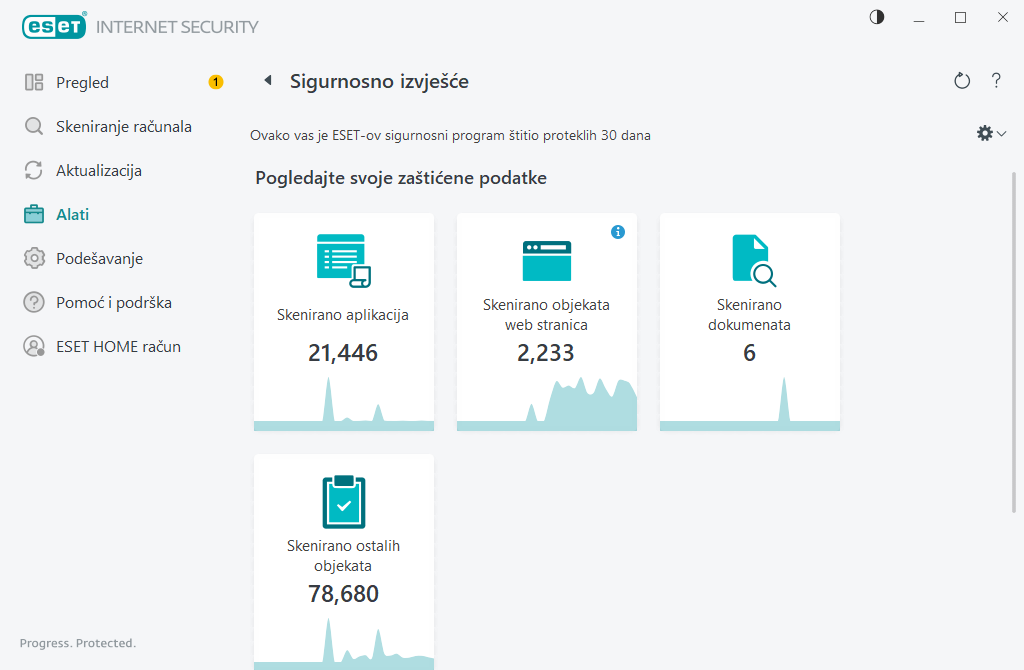This screenshot has width=1024, height=670.
Task: Click the Progress. Protected. tagline
Action: coord(78,643)
